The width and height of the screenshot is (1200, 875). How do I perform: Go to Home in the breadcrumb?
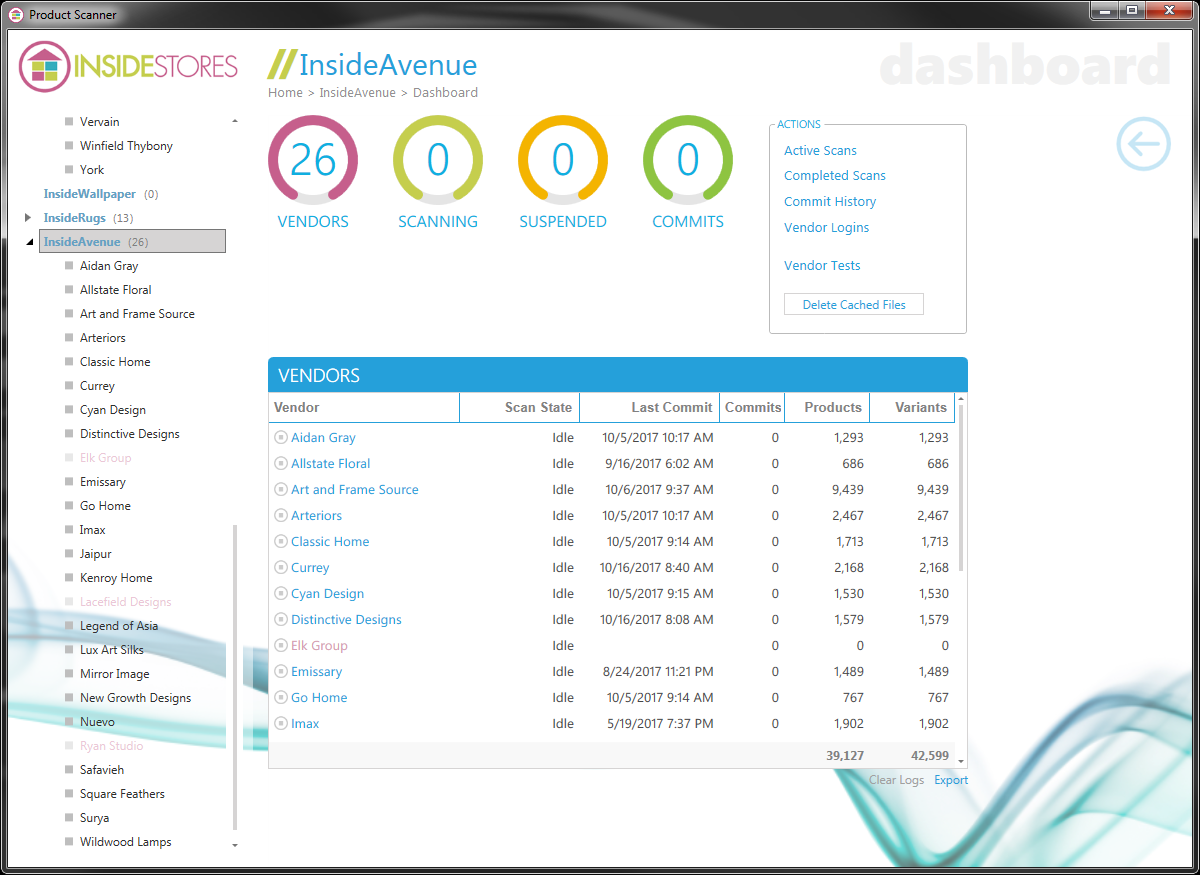[x=285, y=93]
